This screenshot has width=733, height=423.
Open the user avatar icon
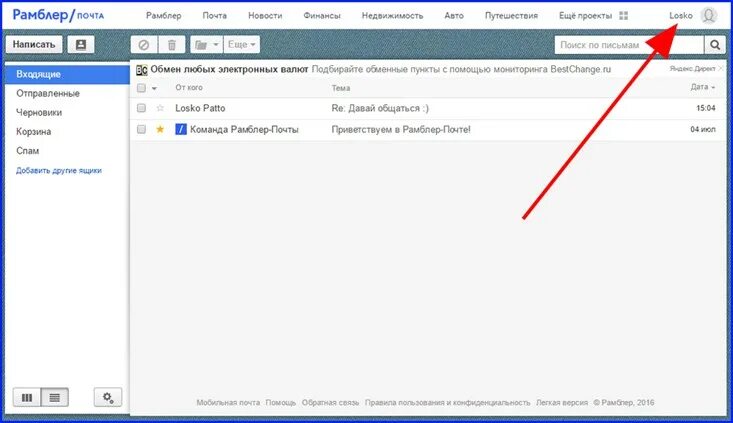click(709, 15)
